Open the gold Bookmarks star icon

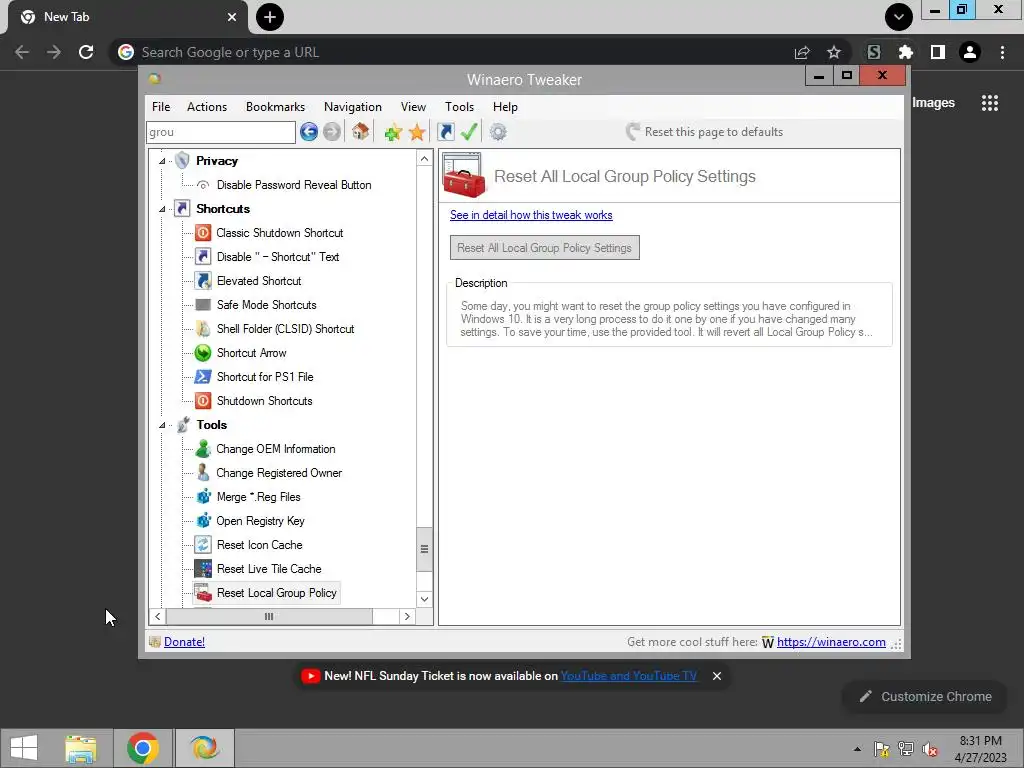(417, 133)
